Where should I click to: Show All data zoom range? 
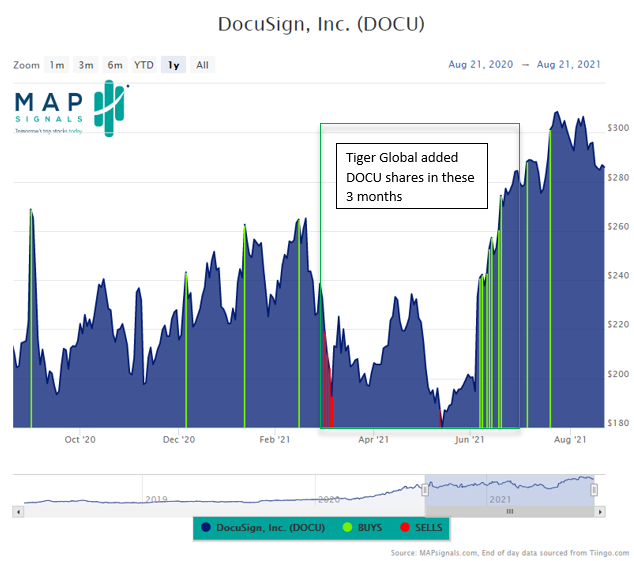point(203,65)
